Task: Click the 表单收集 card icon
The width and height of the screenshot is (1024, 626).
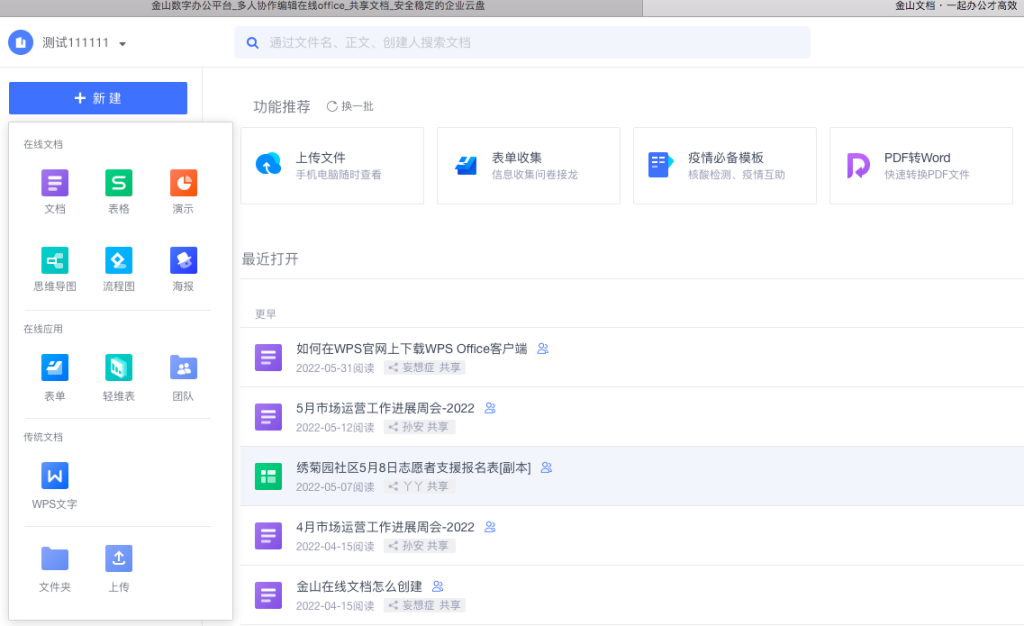Action: pyautogui.click(x=466, y=165)
